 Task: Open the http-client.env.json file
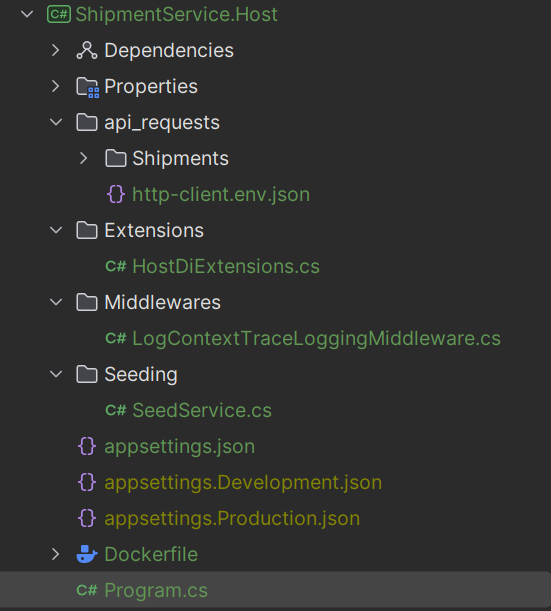pos(221,194)
